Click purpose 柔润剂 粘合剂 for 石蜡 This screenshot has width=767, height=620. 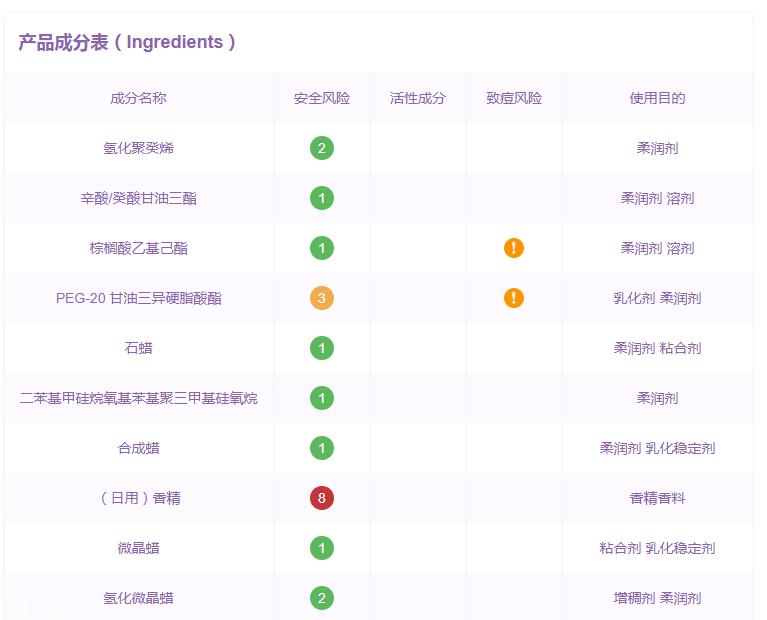point(657,348)
